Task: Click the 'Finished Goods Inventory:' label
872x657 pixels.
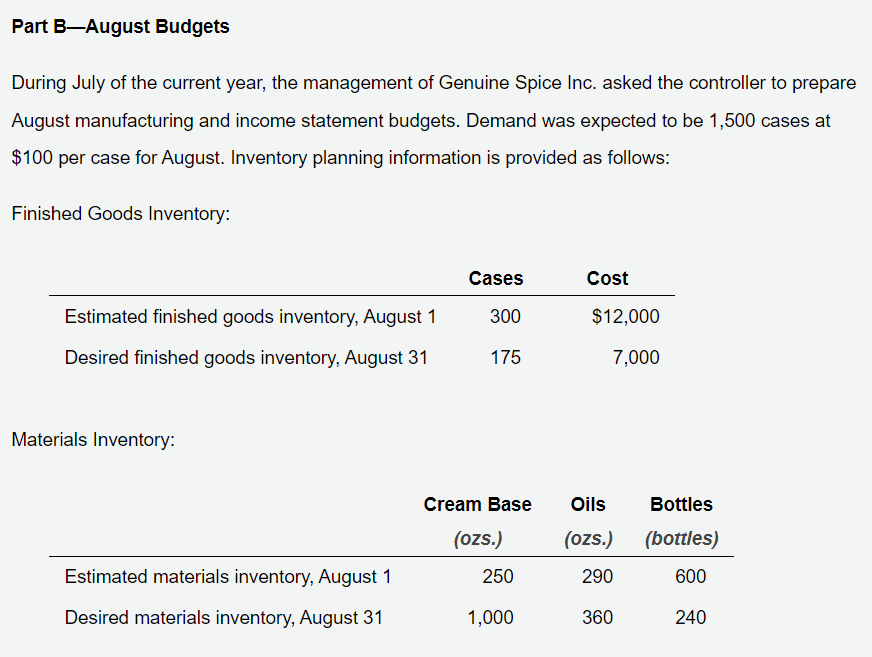Action: [121, 214]
